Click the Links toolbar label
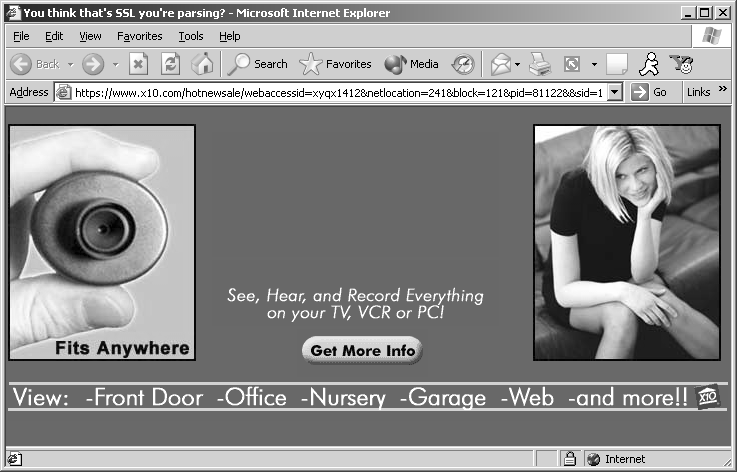This screenshot has height=472, width=737. tap(698, 92)
